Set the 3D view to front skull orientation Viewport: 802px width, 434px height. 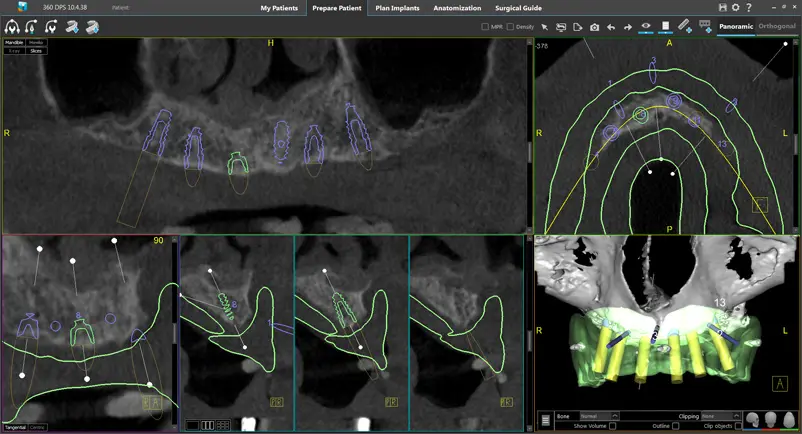click(770, 420)
